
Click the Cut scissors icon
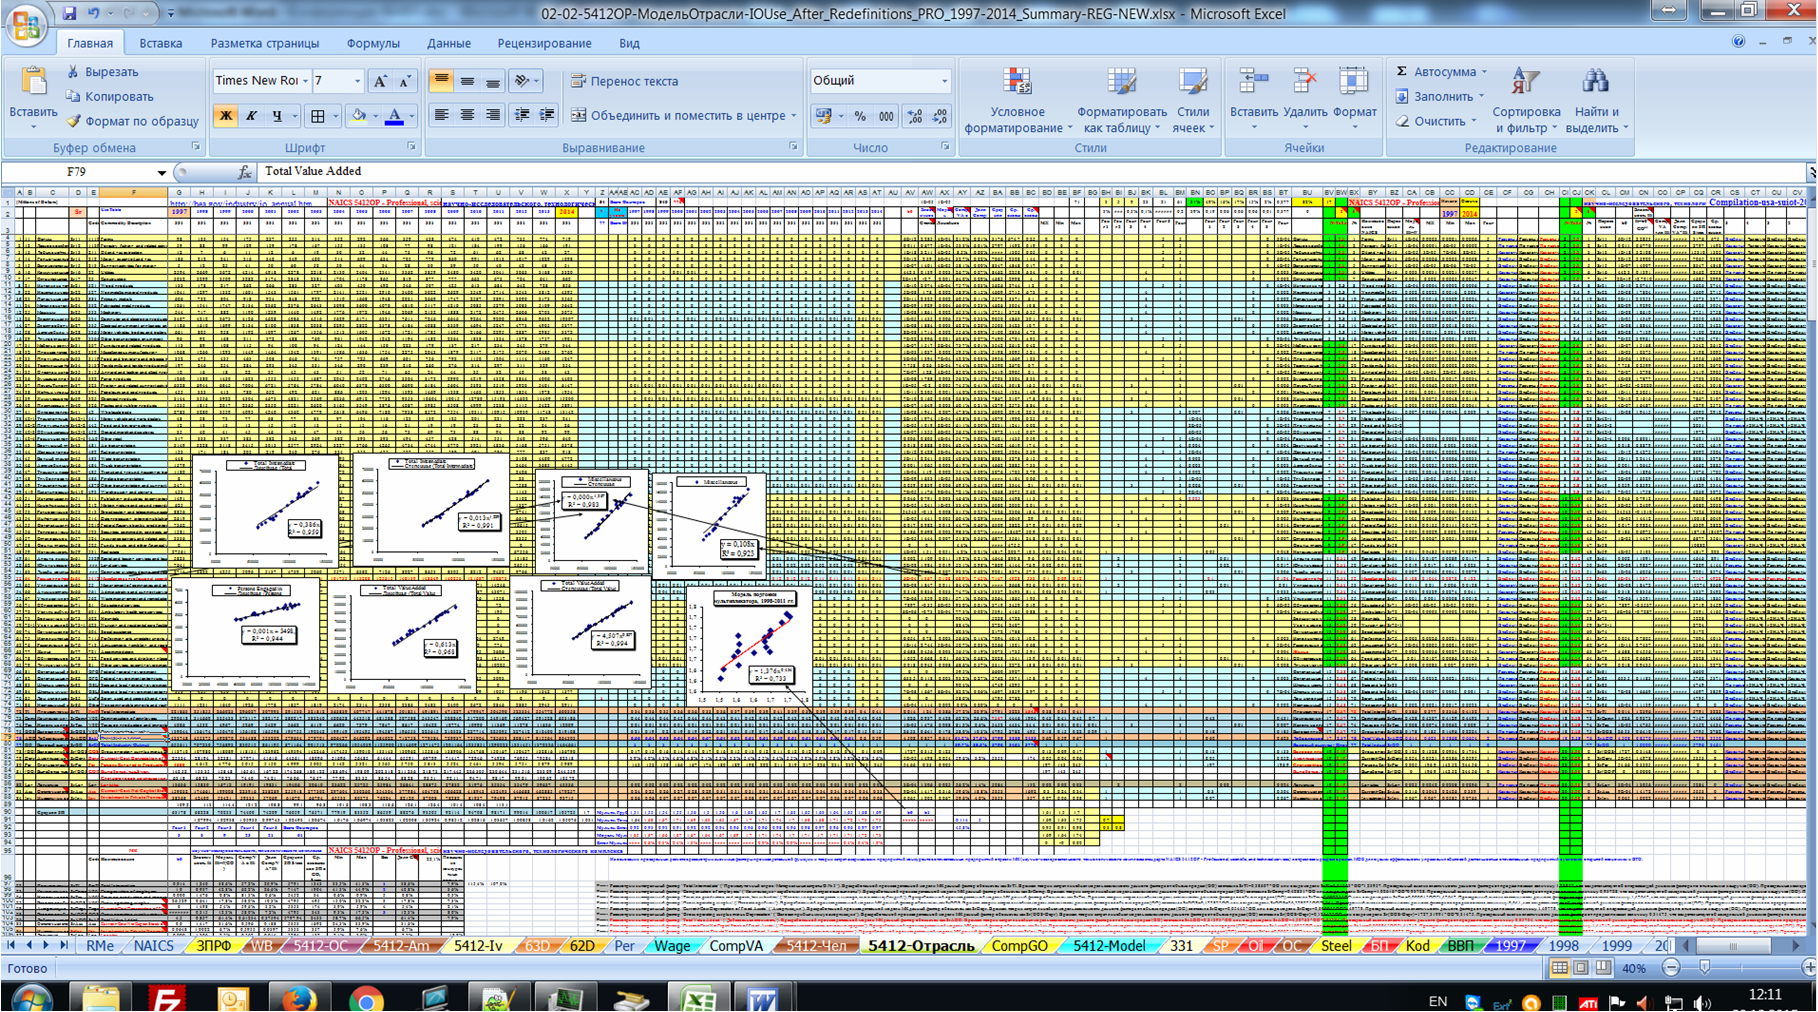click(74, 72)
